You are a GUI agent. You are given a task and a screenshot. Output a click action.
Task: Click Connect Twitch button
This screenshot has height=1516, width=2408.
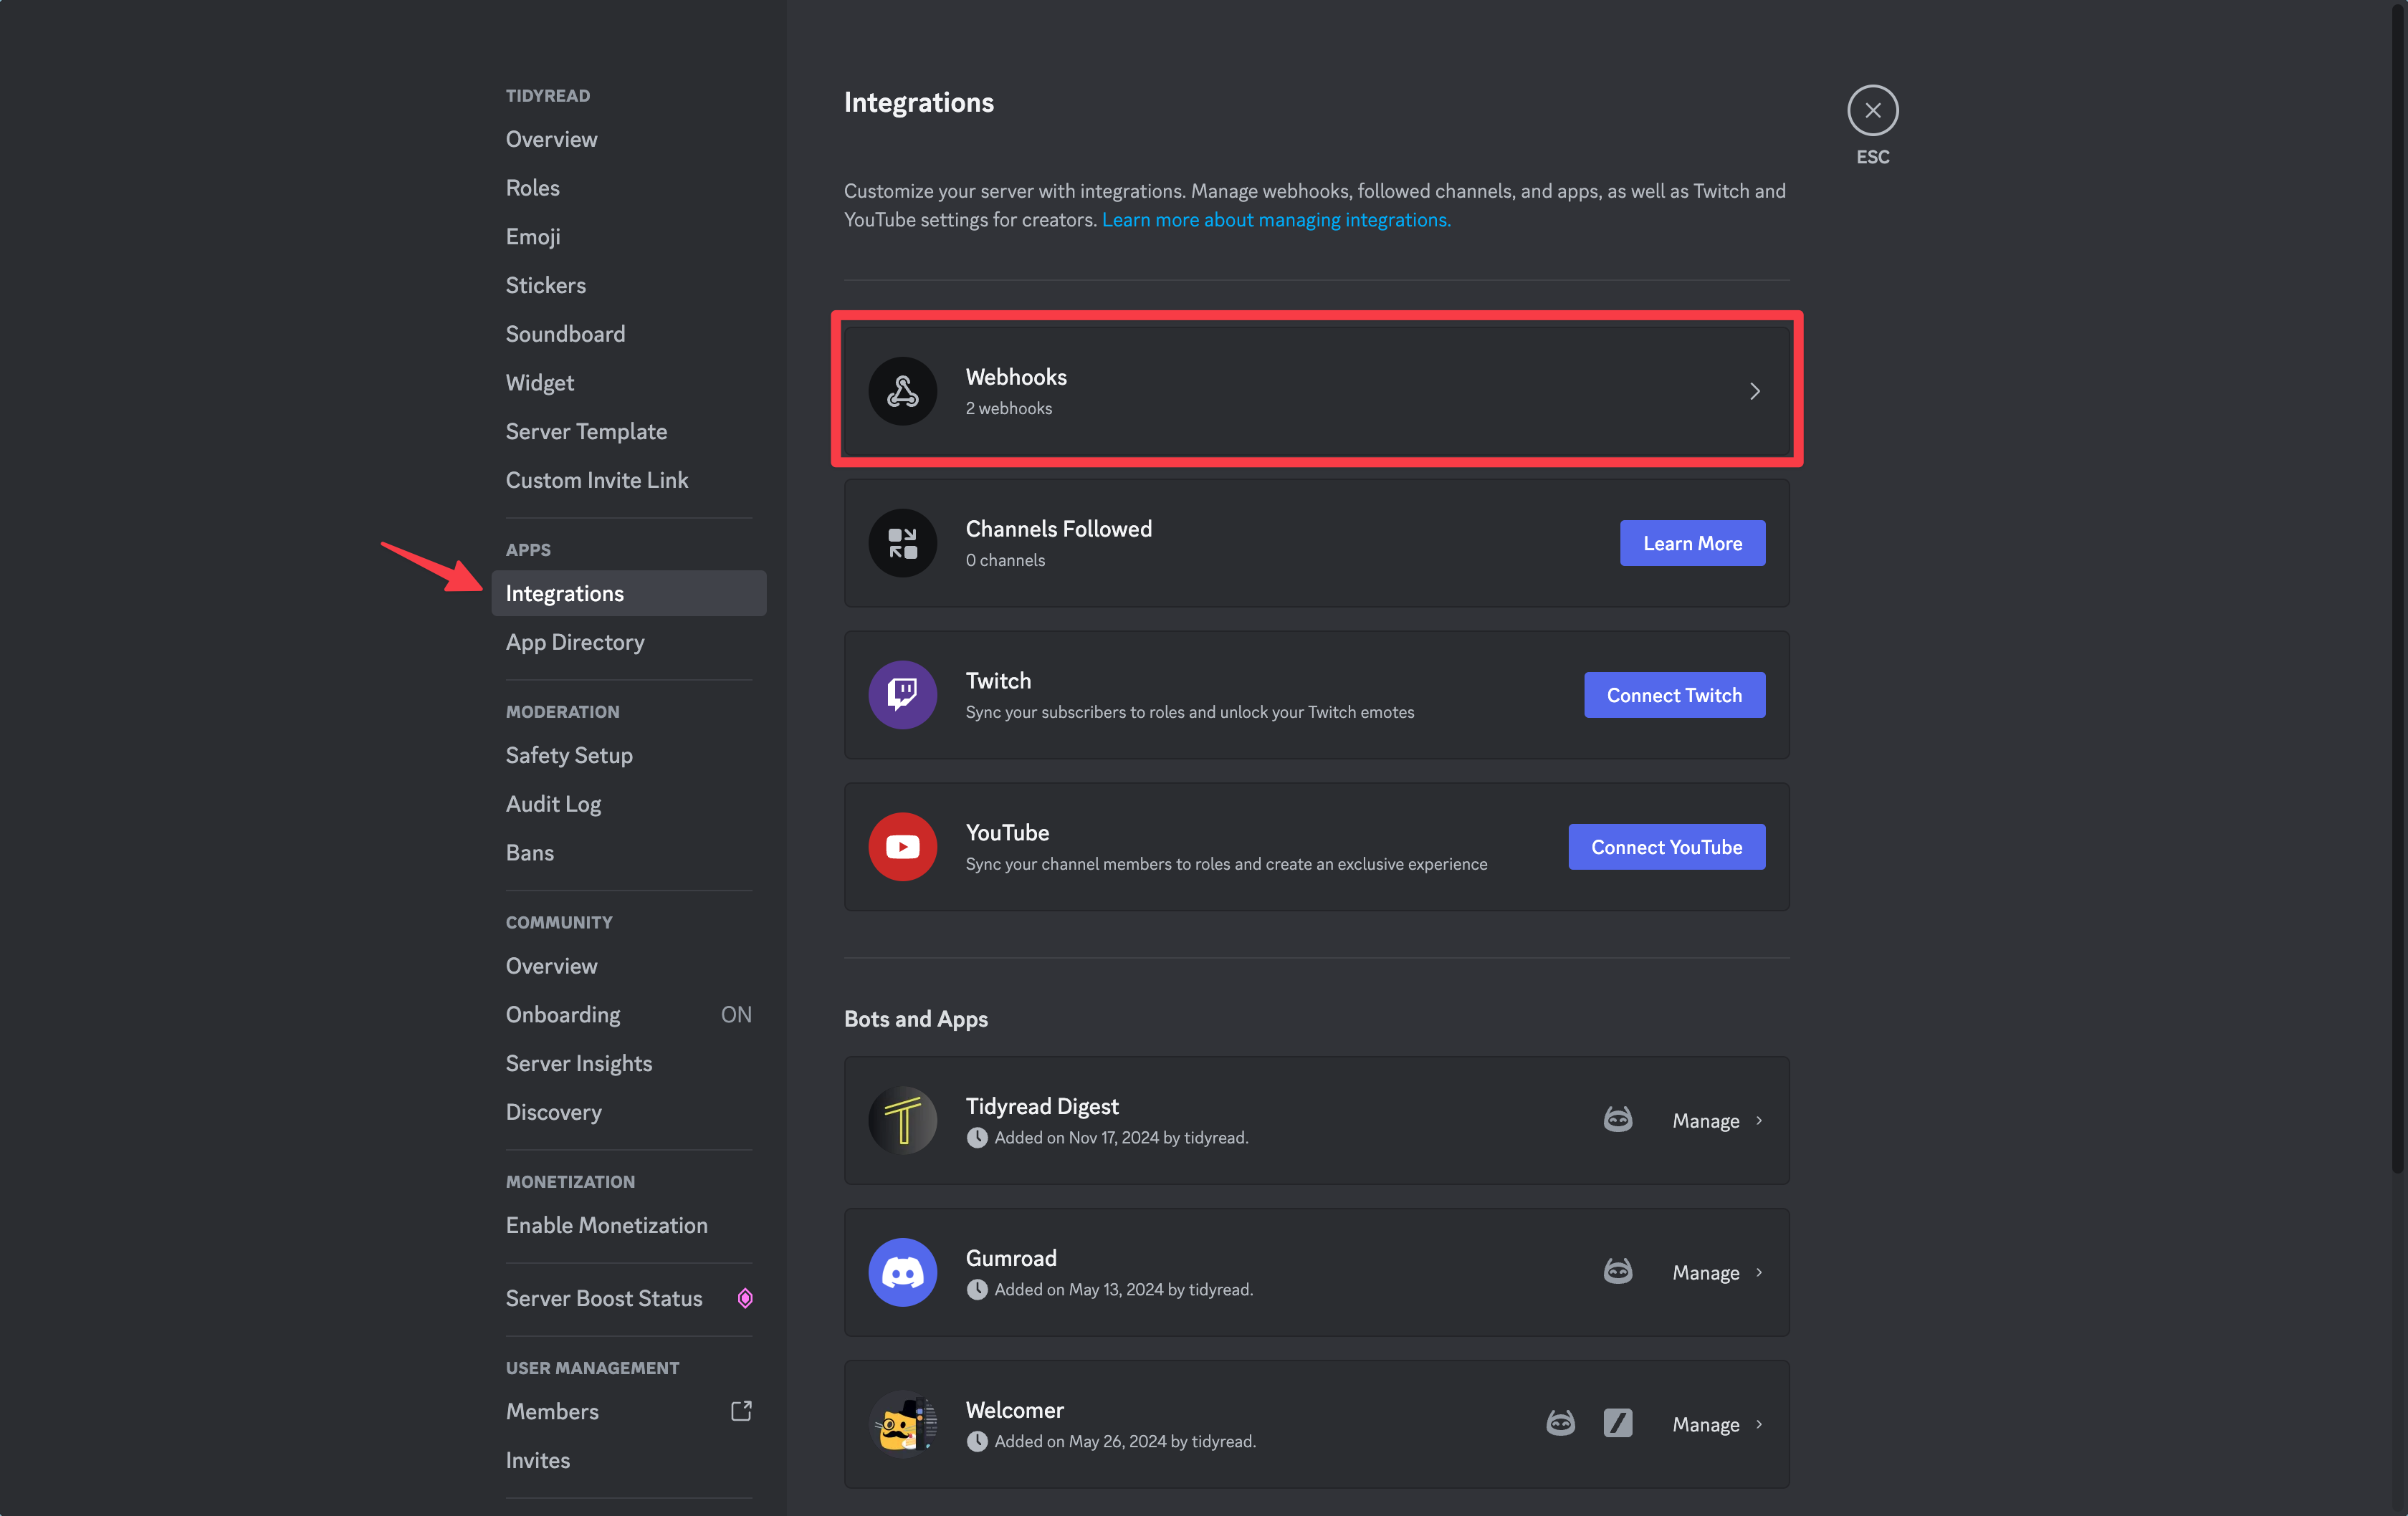click(x=1674, y=695)
